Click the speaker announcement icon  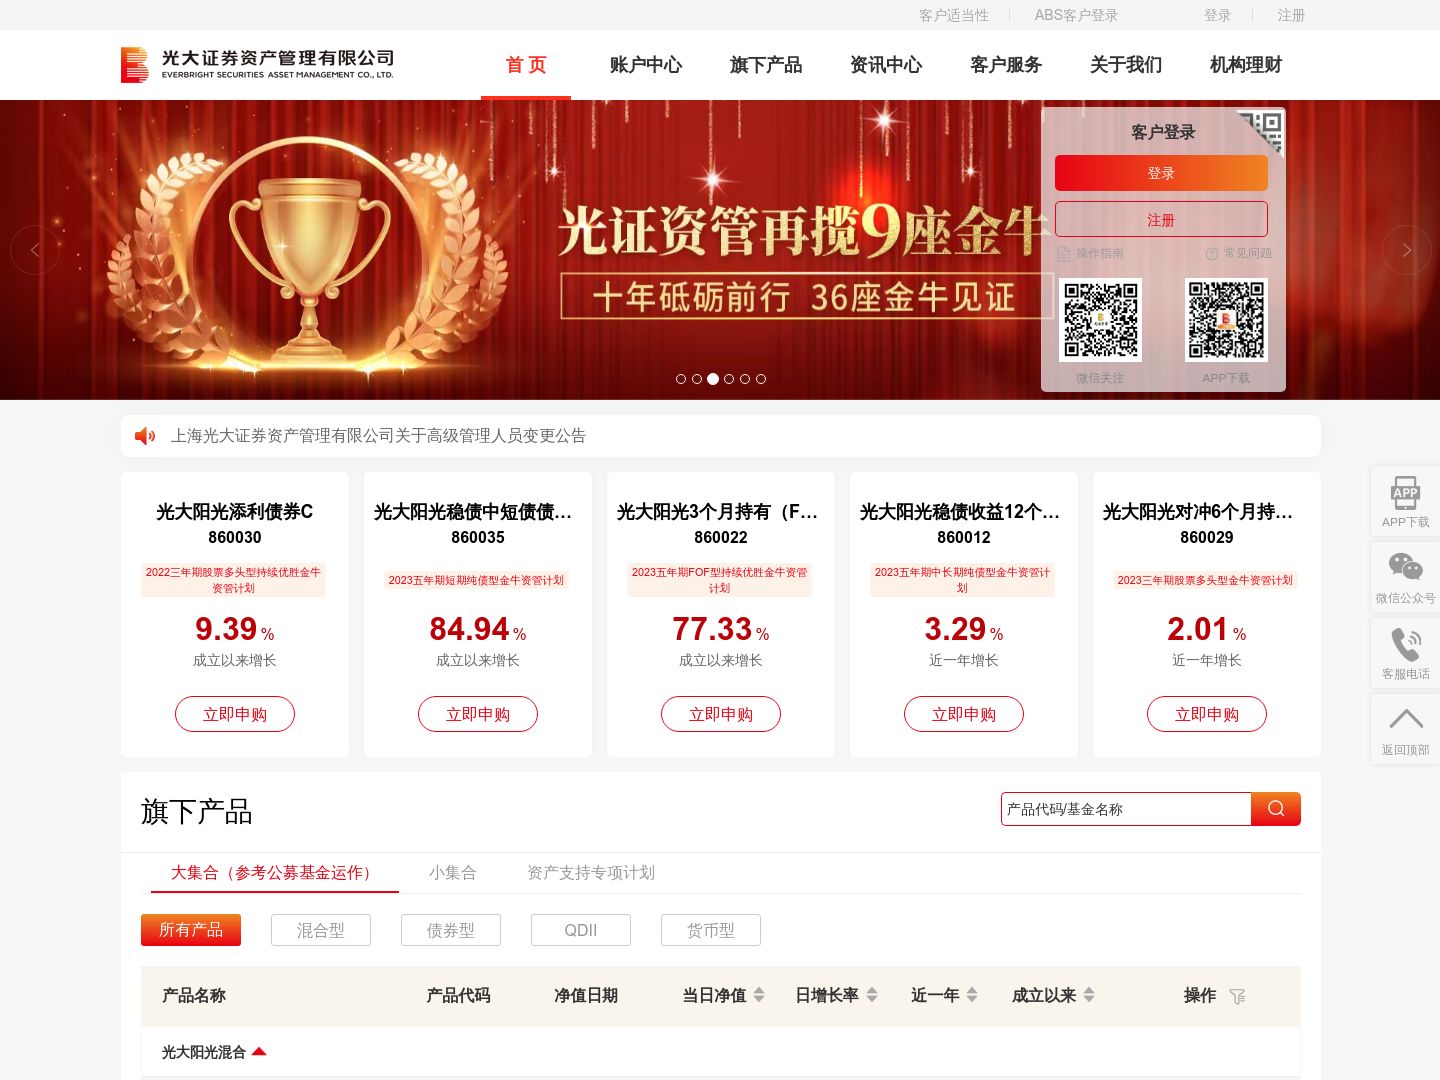(x=145, y=436)
